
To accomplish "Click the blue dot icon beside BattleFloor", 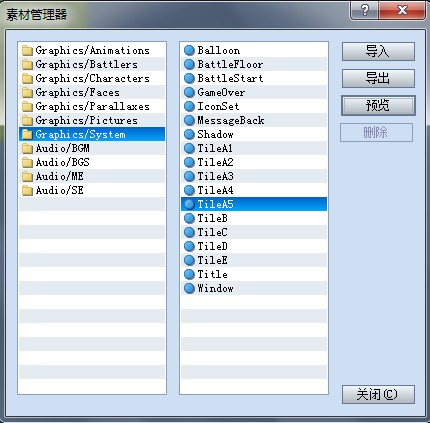I will coord(189,64).
